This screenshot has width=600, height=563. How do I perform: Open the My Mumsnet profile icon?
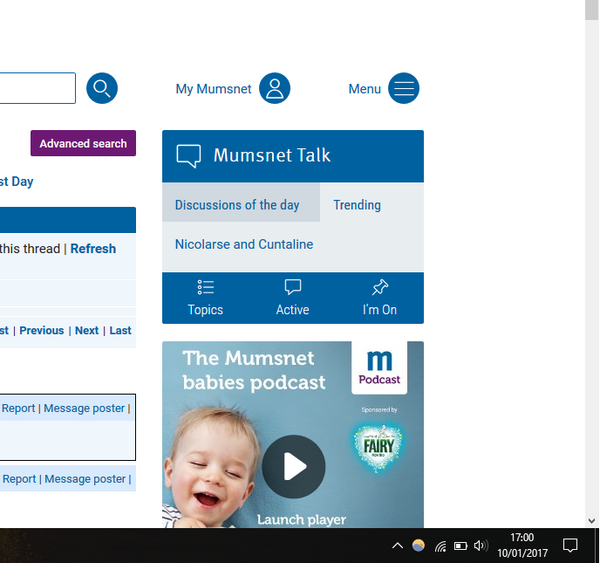click(274, 88)
